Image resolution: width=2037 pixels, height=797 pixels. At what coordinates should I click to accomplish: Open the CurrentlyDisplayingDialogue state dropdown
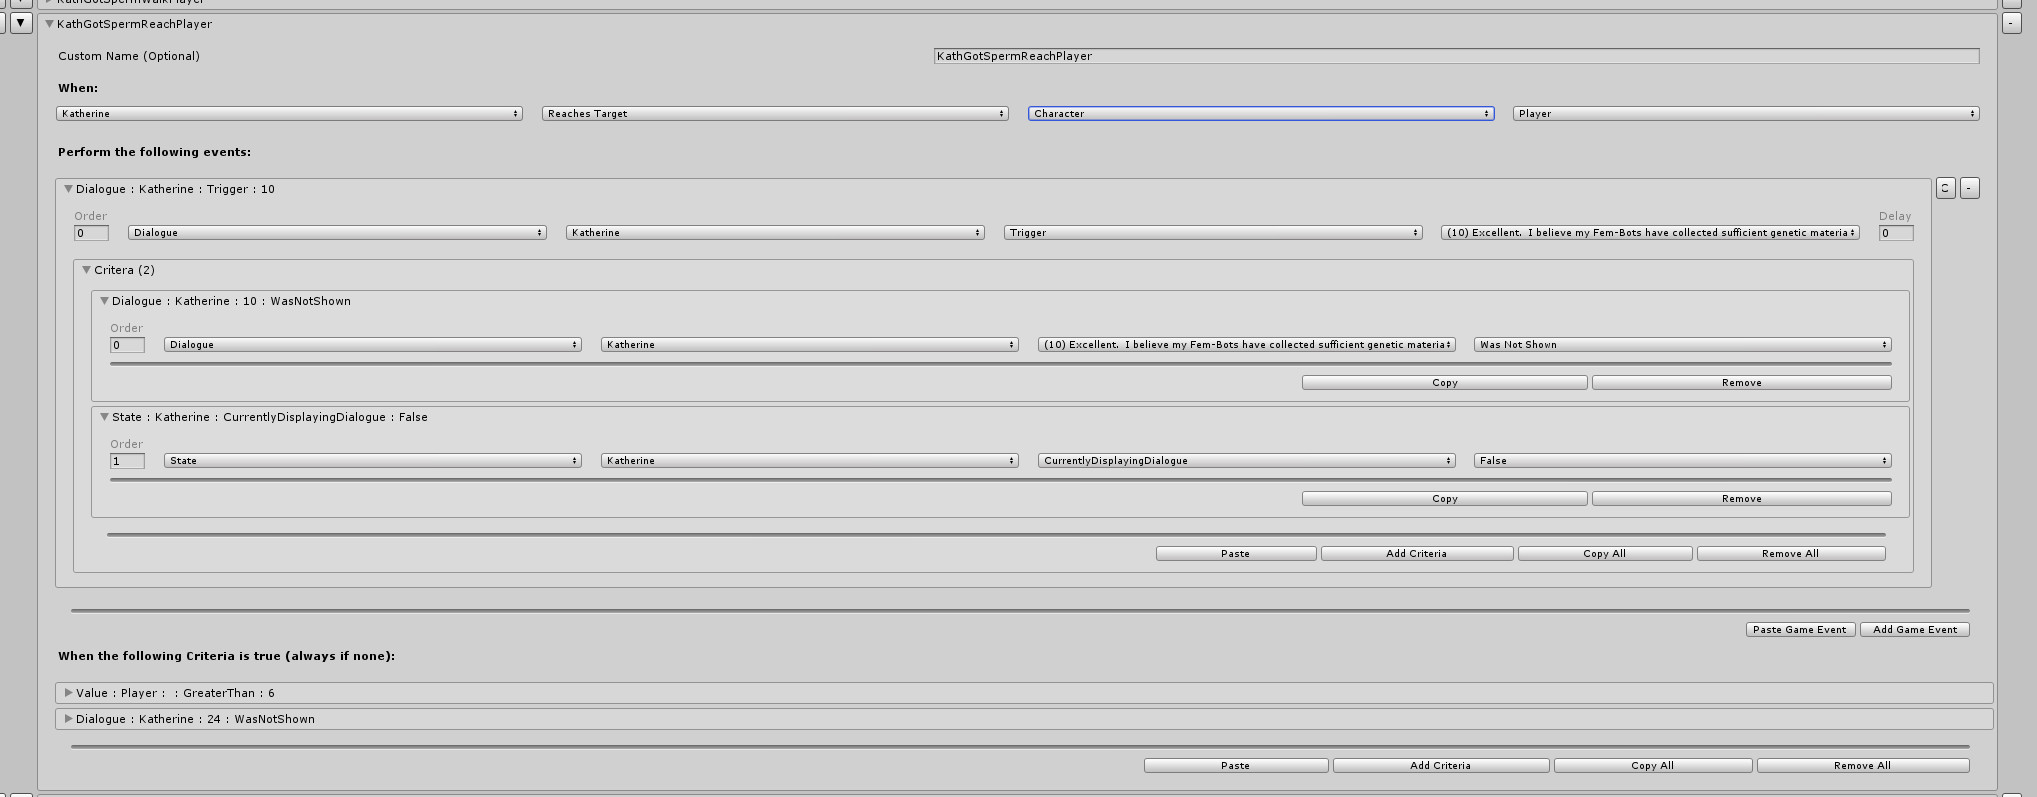(1246, 461)
